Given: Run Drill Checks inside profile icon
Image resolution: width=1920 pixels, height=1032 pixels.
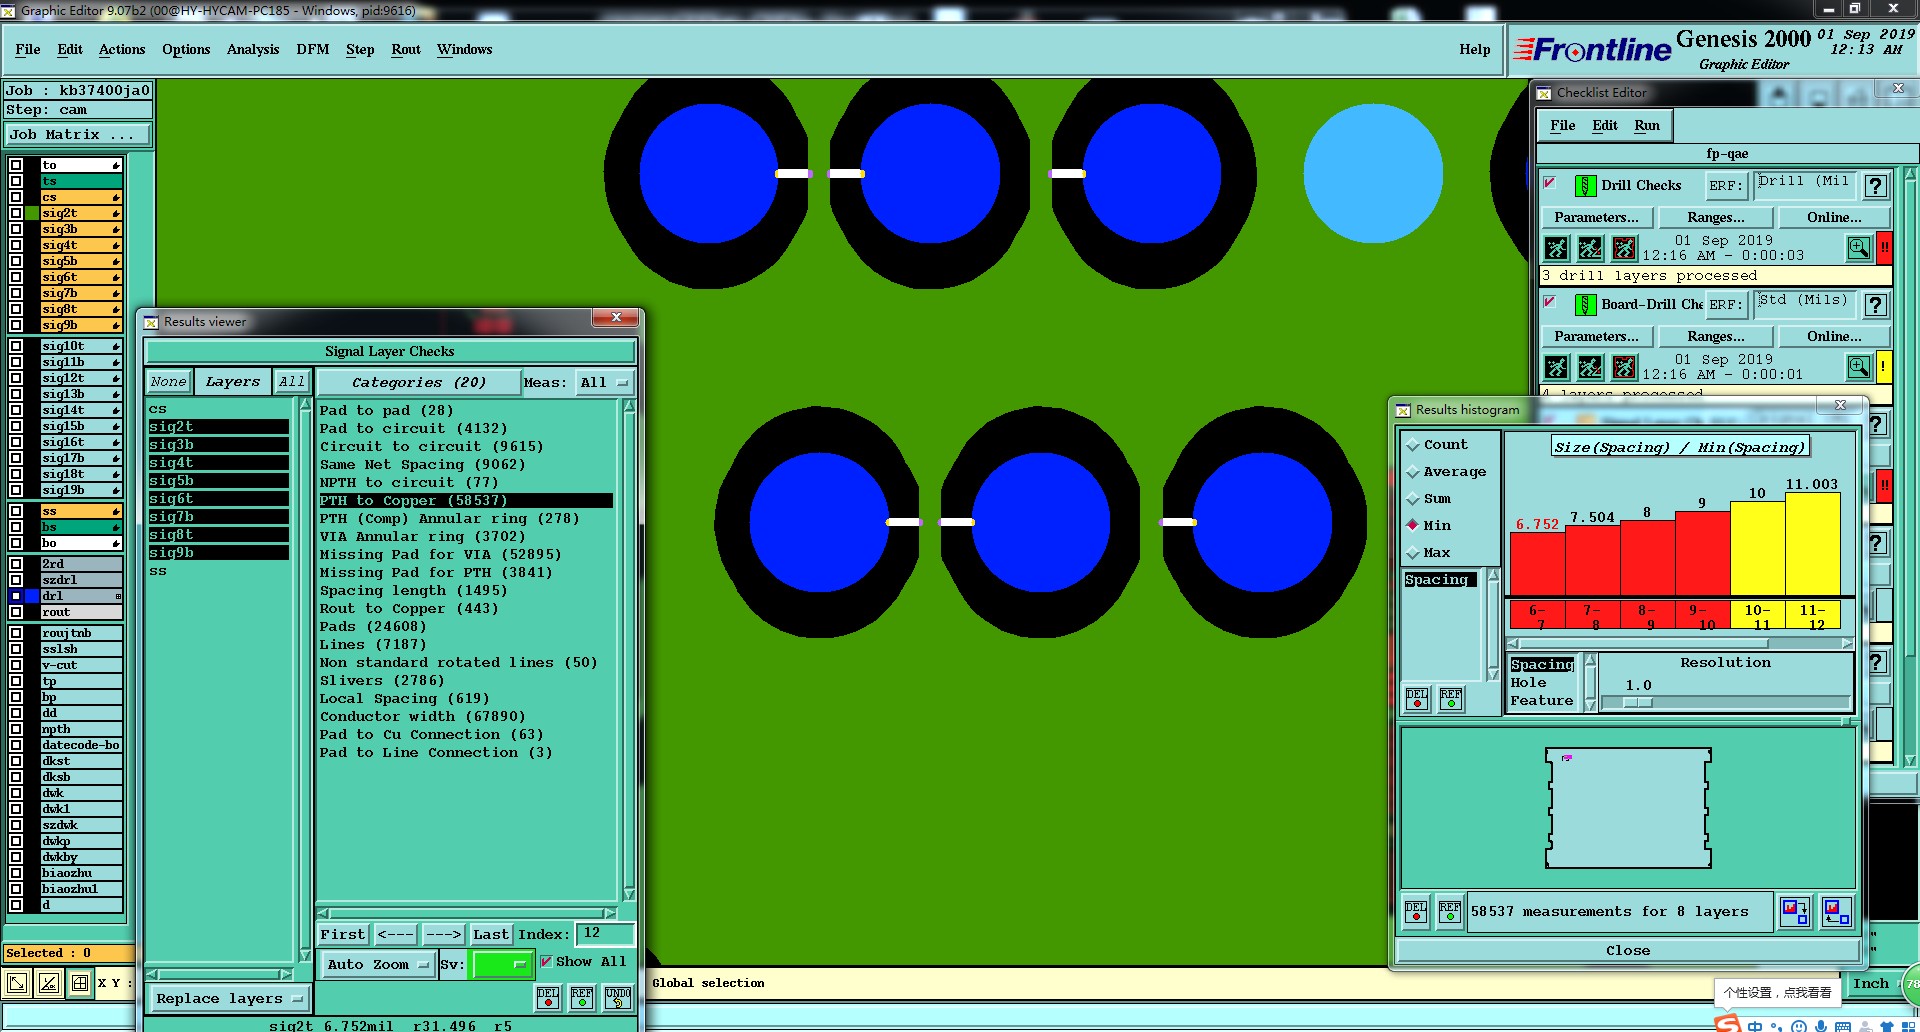Looking at the screenshot, I should (x=1624, y=248).
